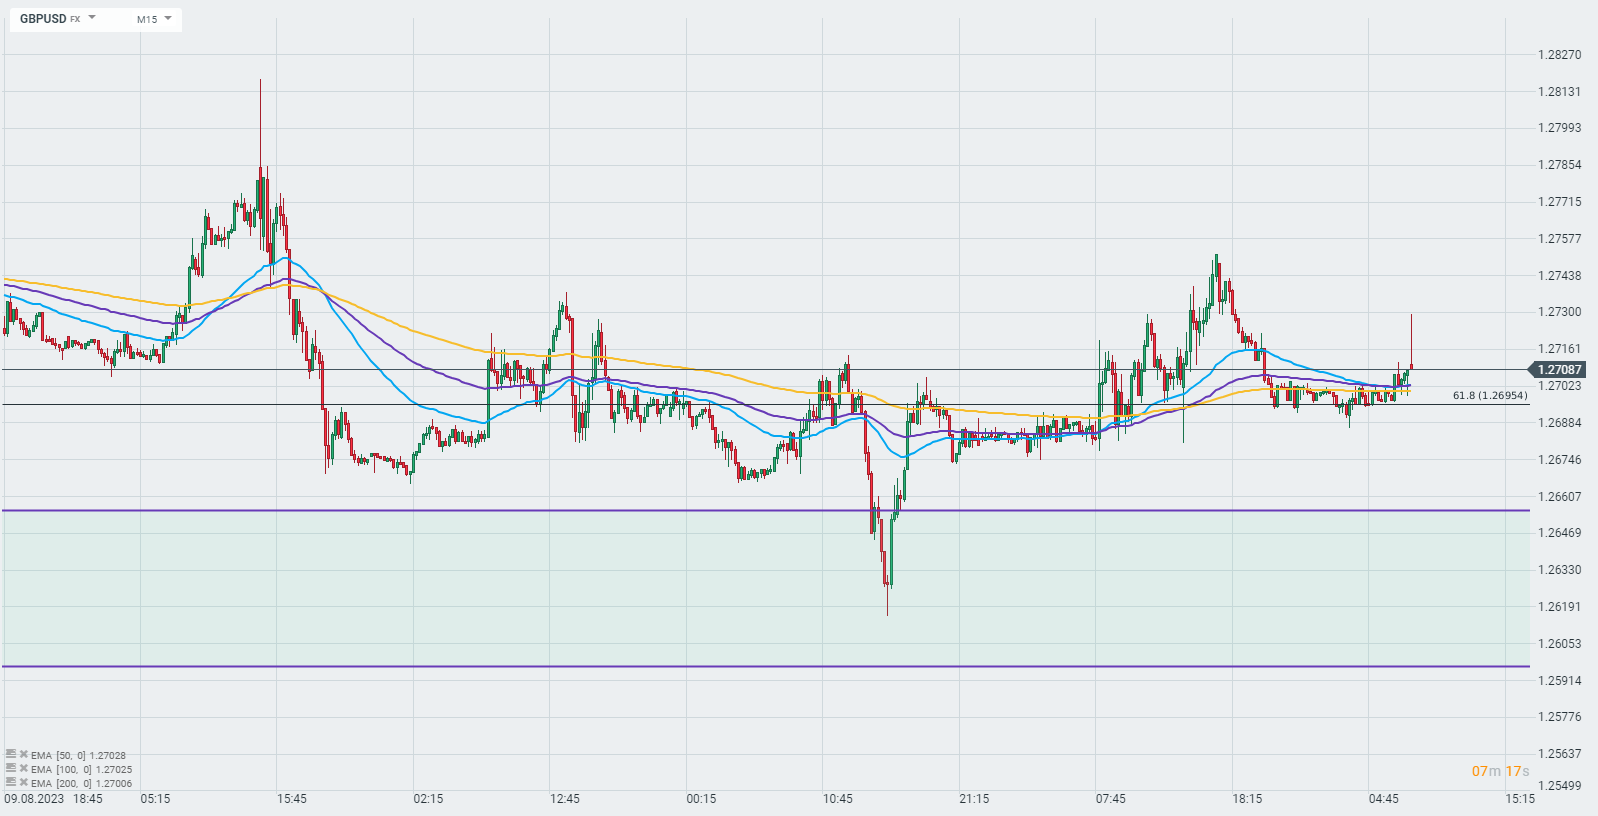Click the 1.28270 price axis label
The image size is (1598, 816).
(1560, 55)
